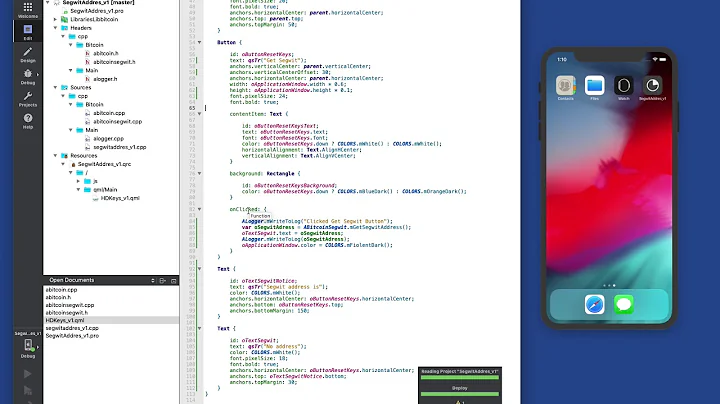This screenshot has width=720, height=404.
Task: Open SegwitAddres_v1.pro in project tree
Action: (x=96, y=11)
